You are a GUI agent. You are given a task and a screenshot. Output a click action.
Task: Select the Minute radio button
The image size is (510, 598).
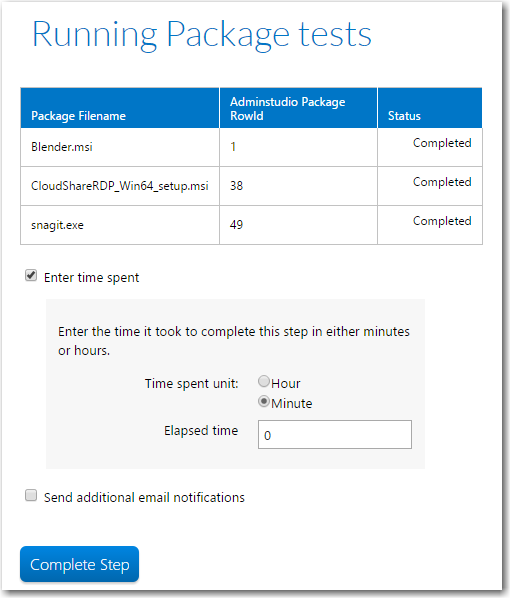tap(264, 401)
